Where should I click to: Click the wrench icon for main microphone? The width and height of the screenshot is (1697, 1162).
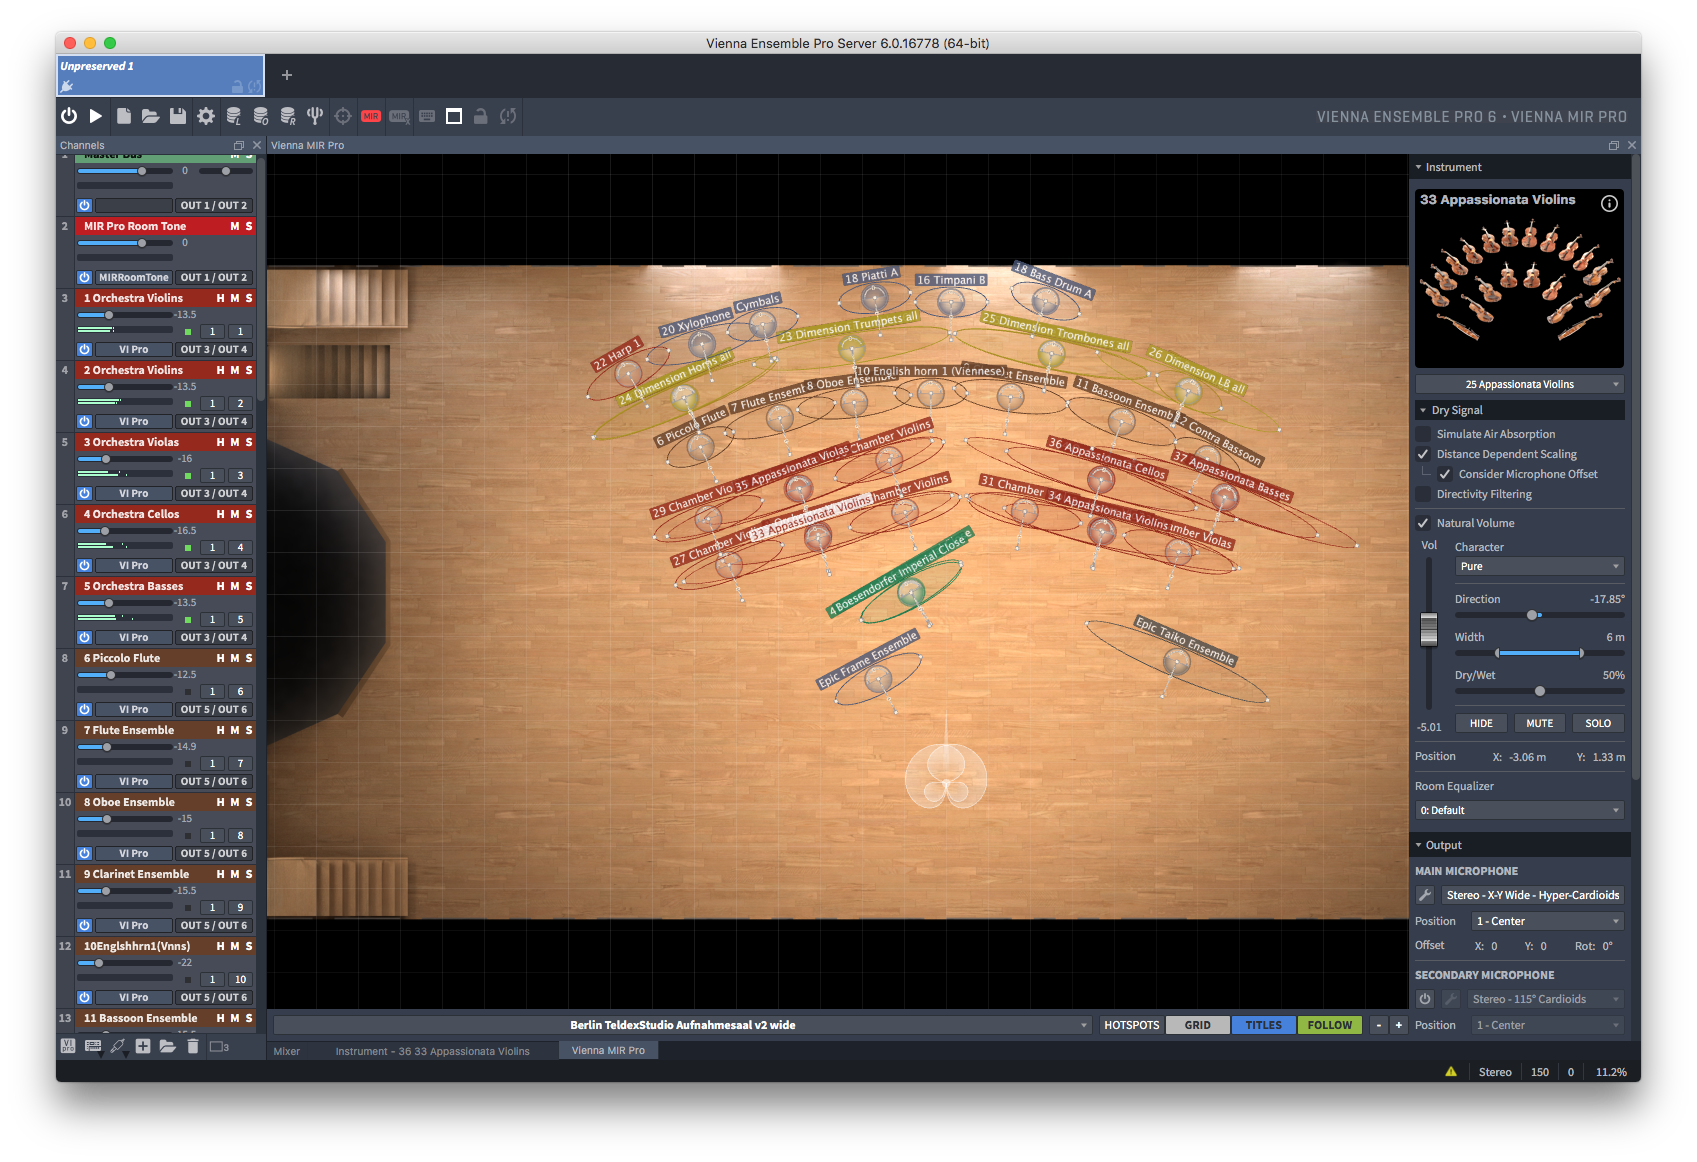(x=1425, y=895)
